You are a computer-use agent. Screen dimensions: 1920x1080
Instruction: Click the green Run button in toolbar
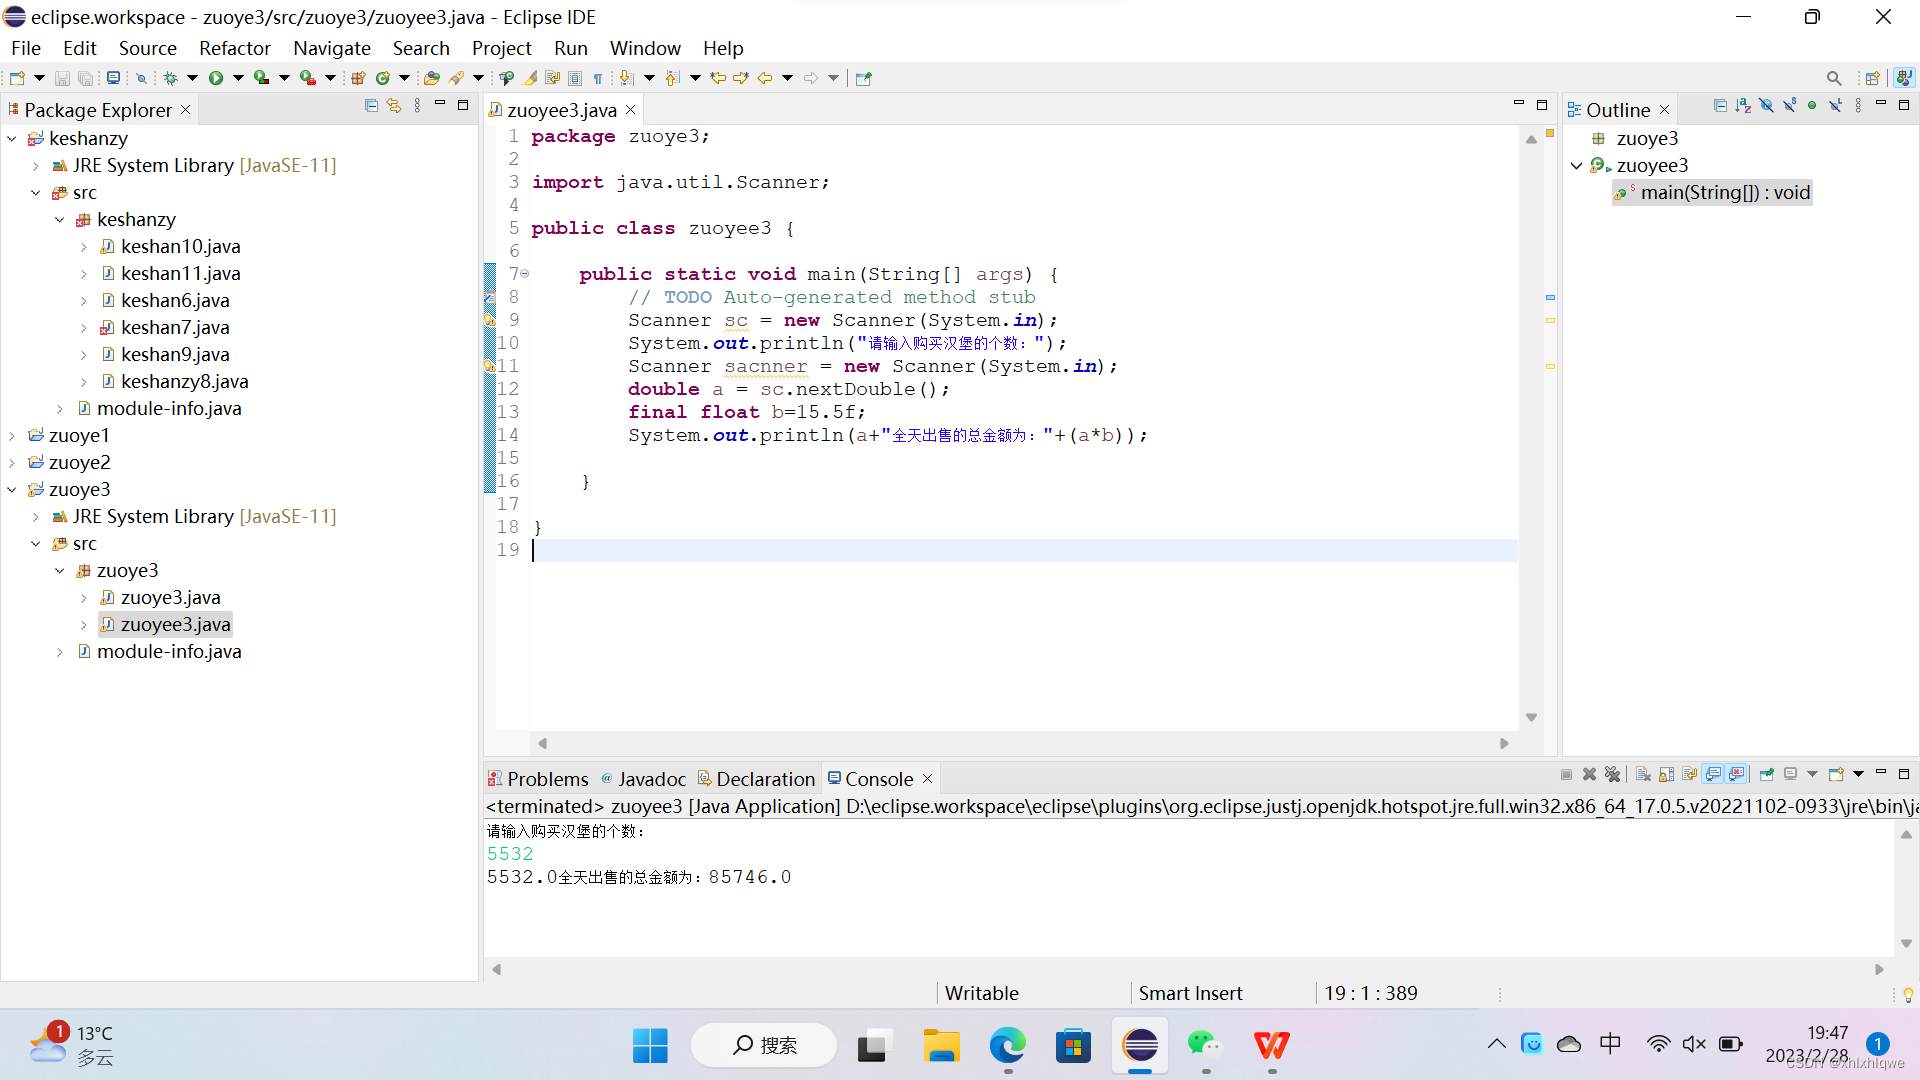(215, 78)
